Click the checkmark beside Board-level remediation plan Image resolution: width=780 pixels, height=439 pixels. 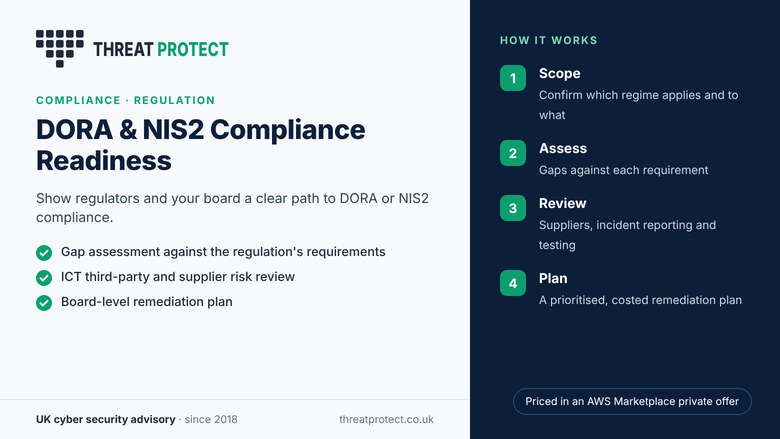click(x=44, y=302)
